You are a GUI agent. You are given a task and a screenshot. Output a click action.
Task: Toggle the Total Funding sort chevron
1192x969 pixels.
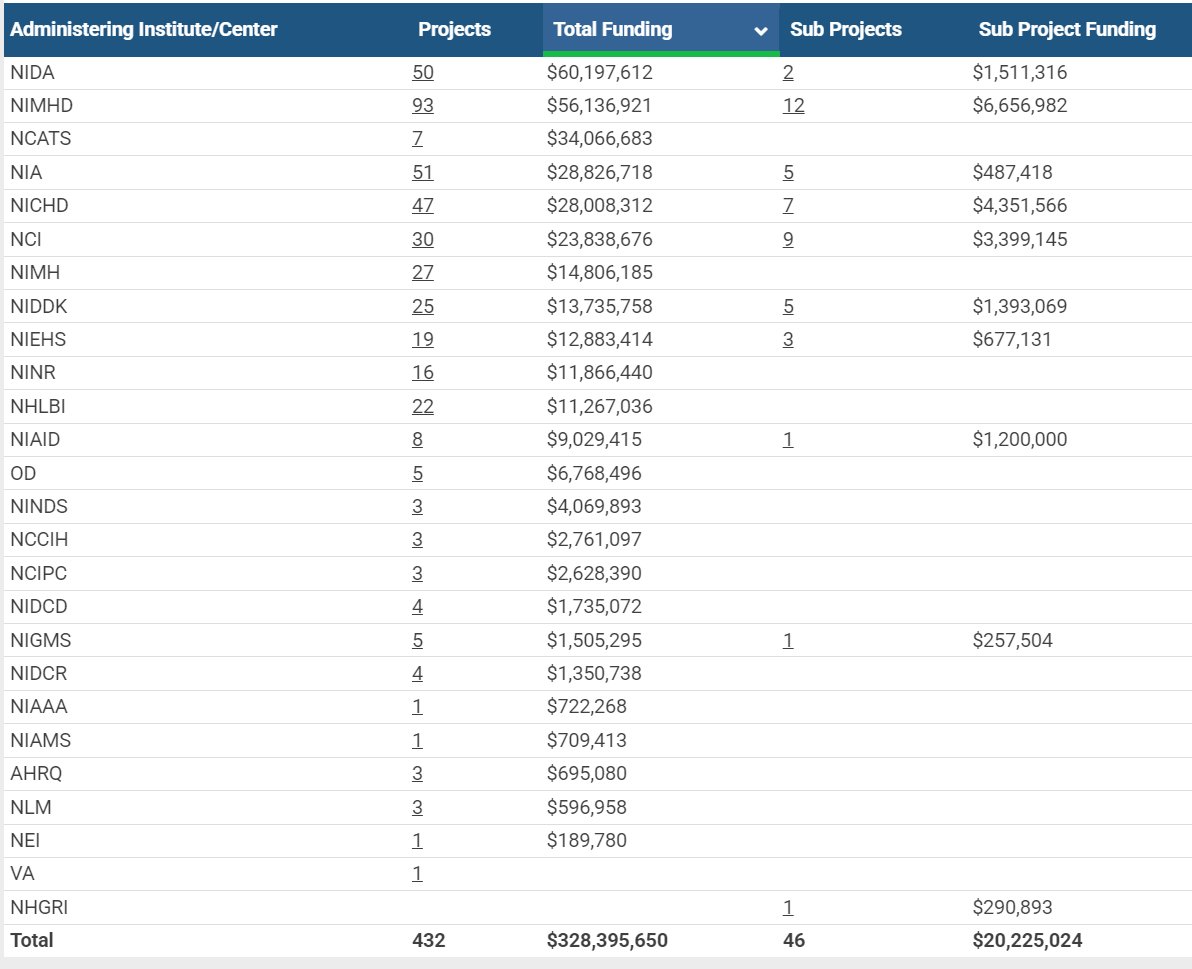[x=760, y=31]
